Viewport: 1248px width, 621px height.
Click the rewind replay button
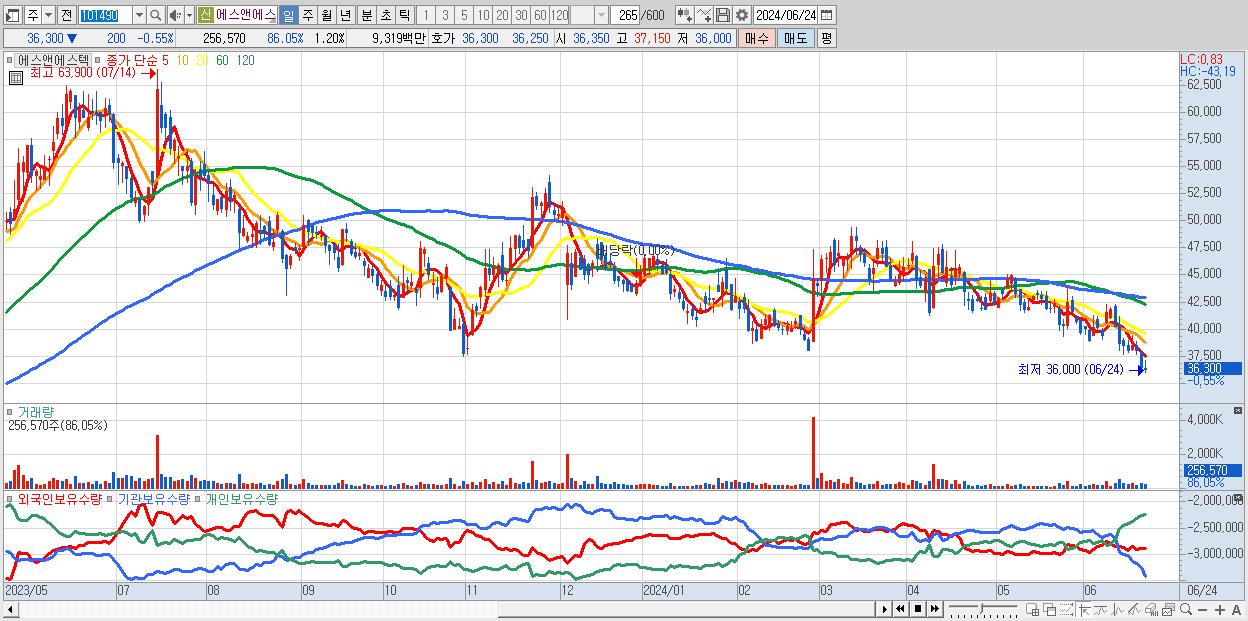coord(901,609)
